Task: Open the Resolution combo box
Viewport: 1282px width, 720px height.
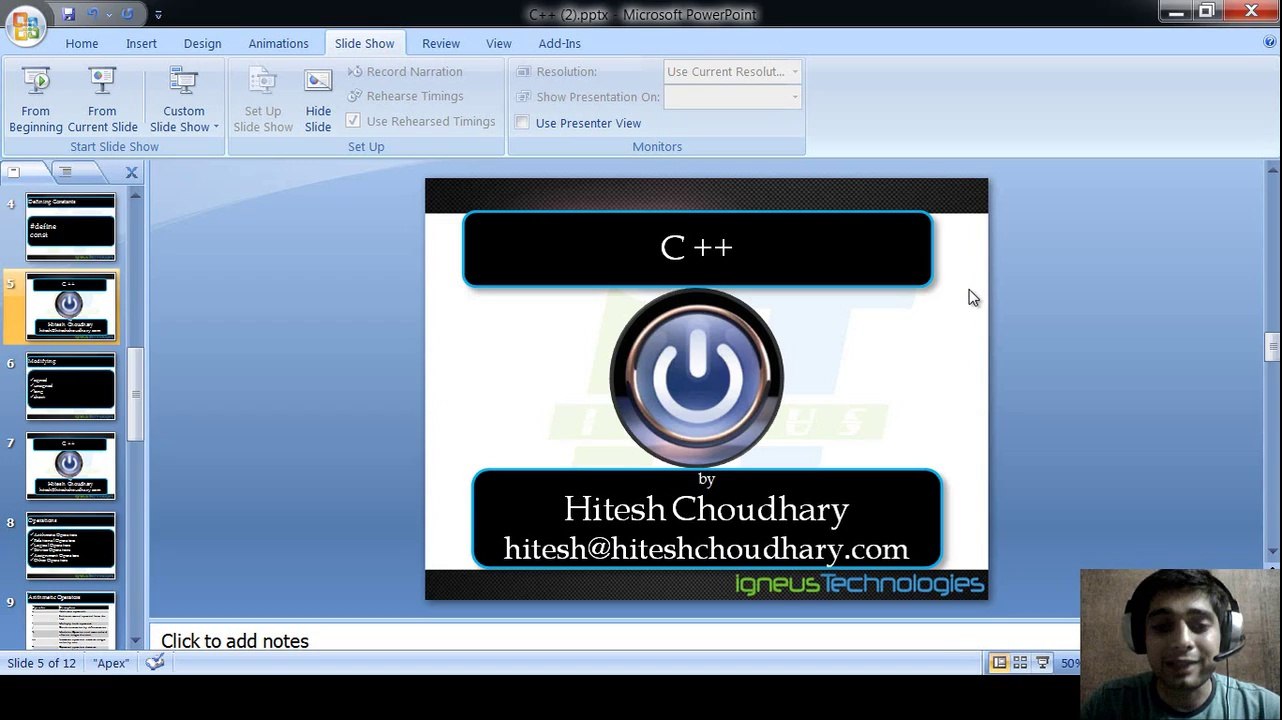Action: click(733, 72)
